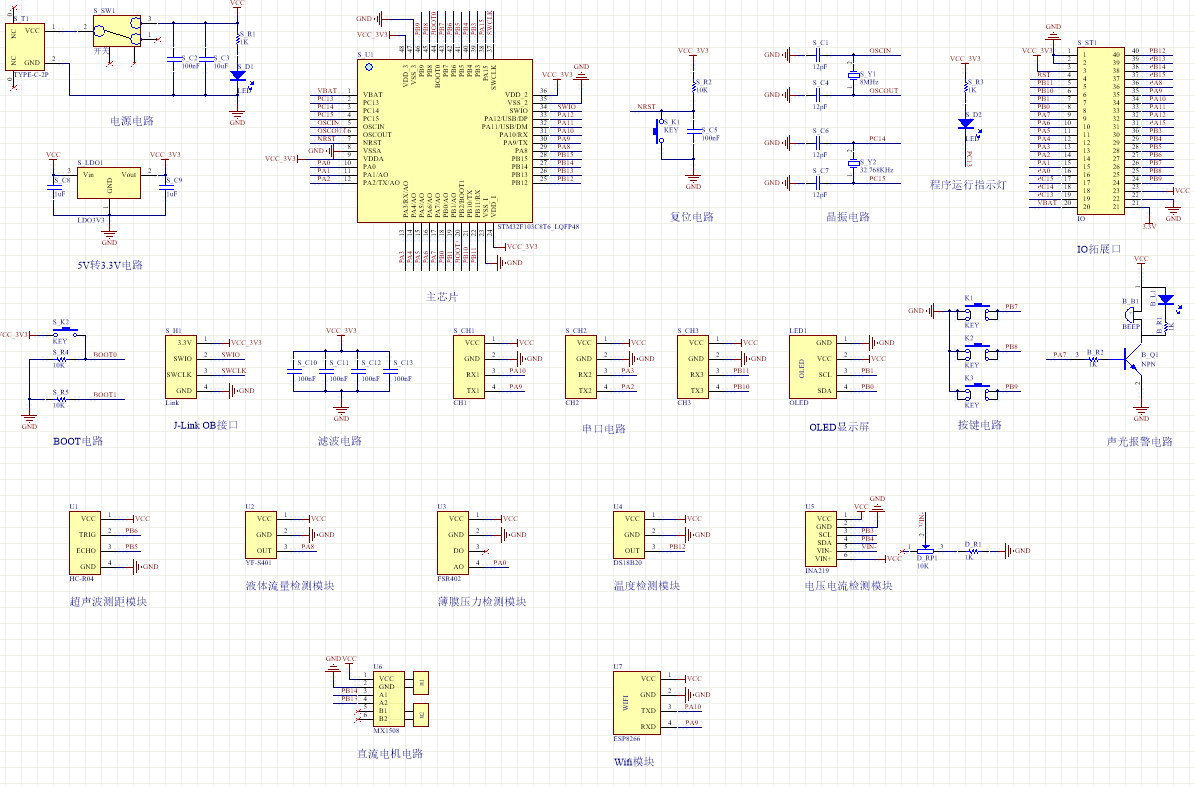Viewport: 1195px width, 786px height.
Task: Click the DS18B20 temperature sensor U4
Action: click(629, 534)
